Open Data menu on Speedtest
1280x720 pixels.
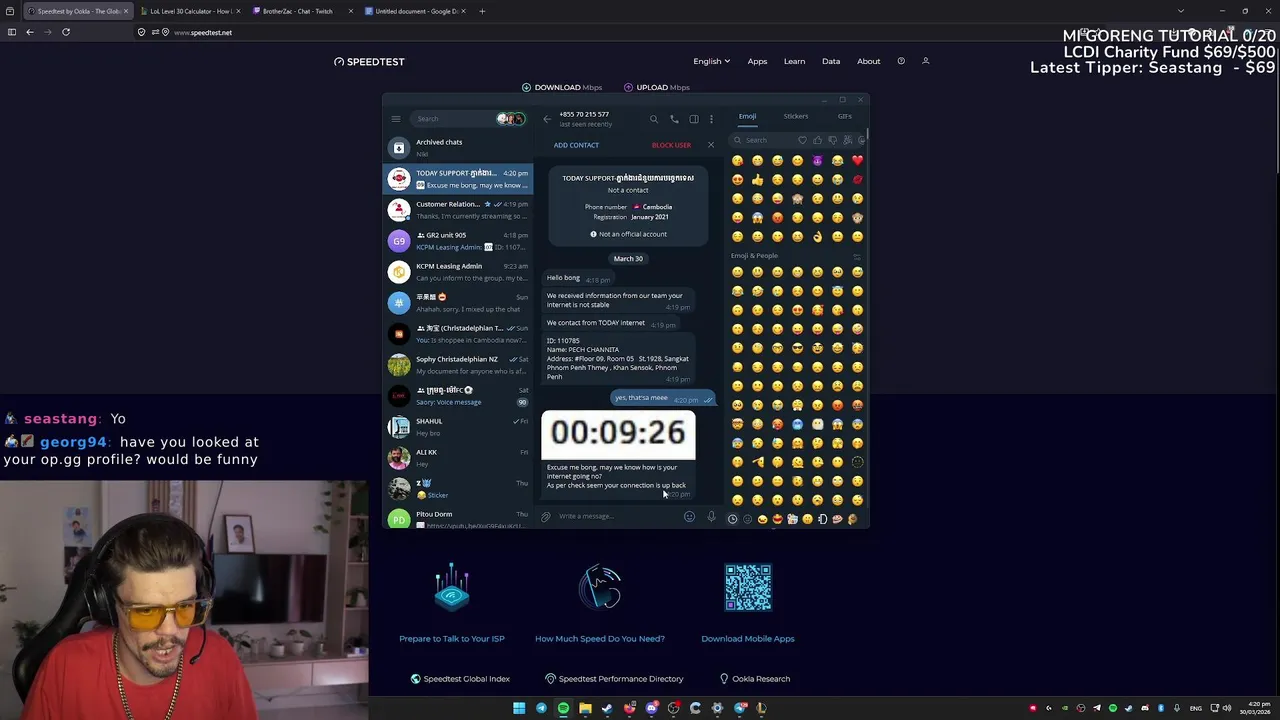pyautogui.click(x=831, y=61)
